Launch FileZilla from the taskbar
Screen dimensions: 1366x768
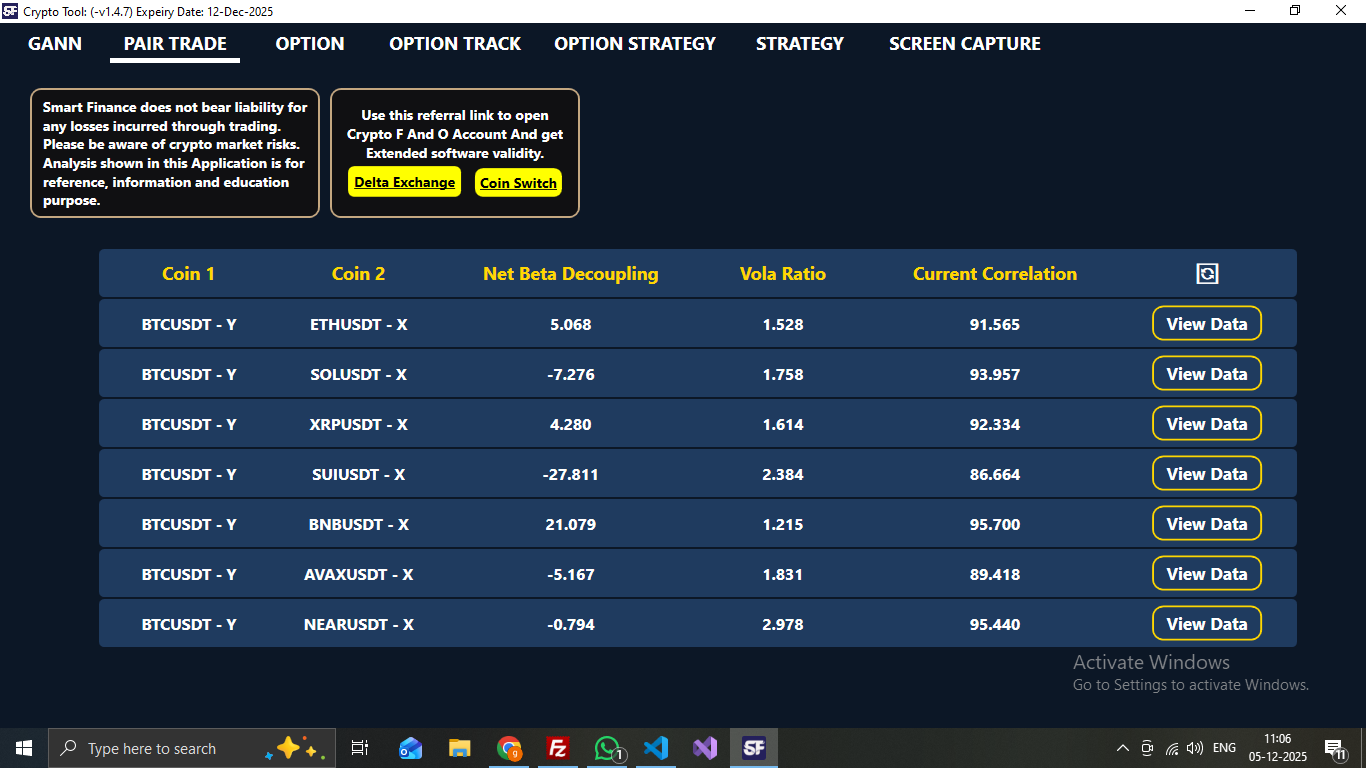click(x=558, y=747)
